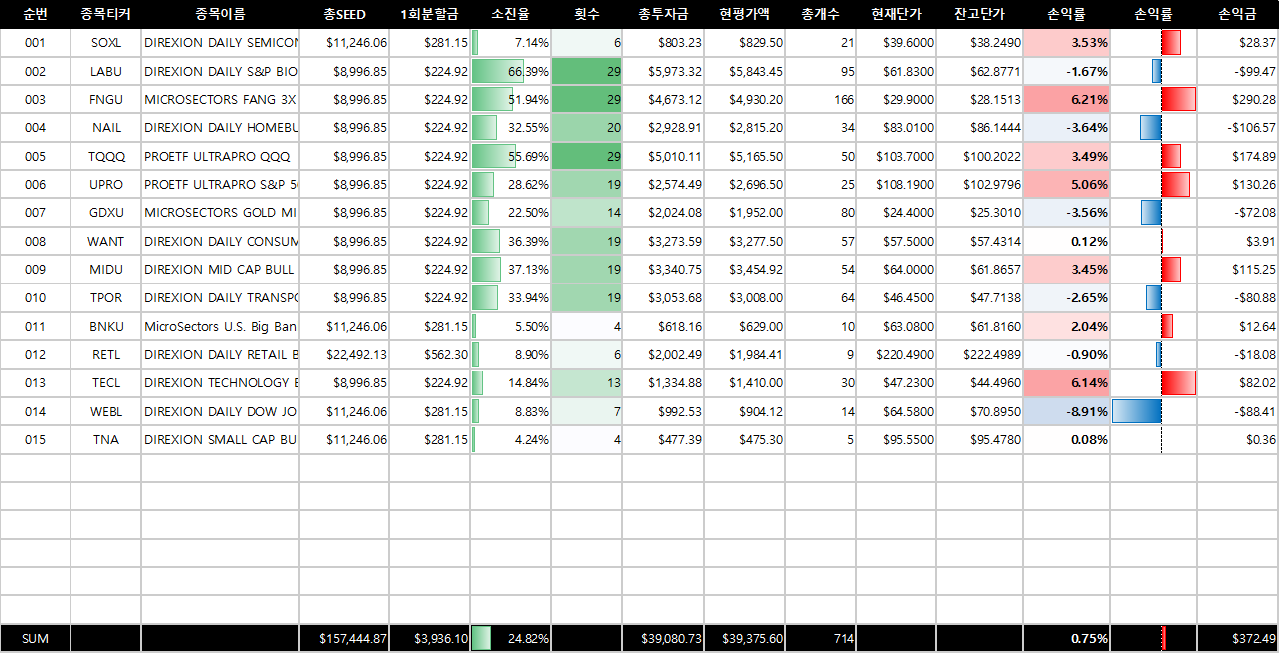Select the WANT ticker cell

coord(105,241)
